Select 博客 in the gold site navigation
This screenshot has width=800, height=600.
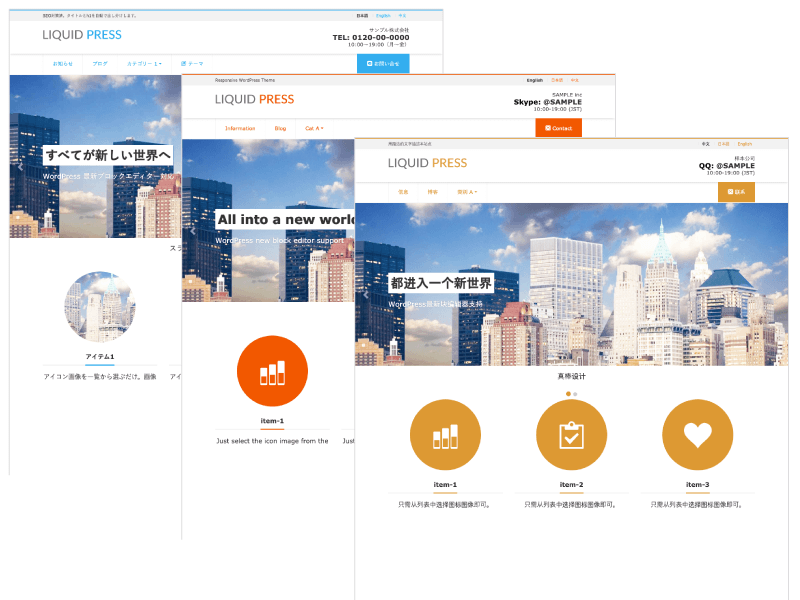coord(433,192)
